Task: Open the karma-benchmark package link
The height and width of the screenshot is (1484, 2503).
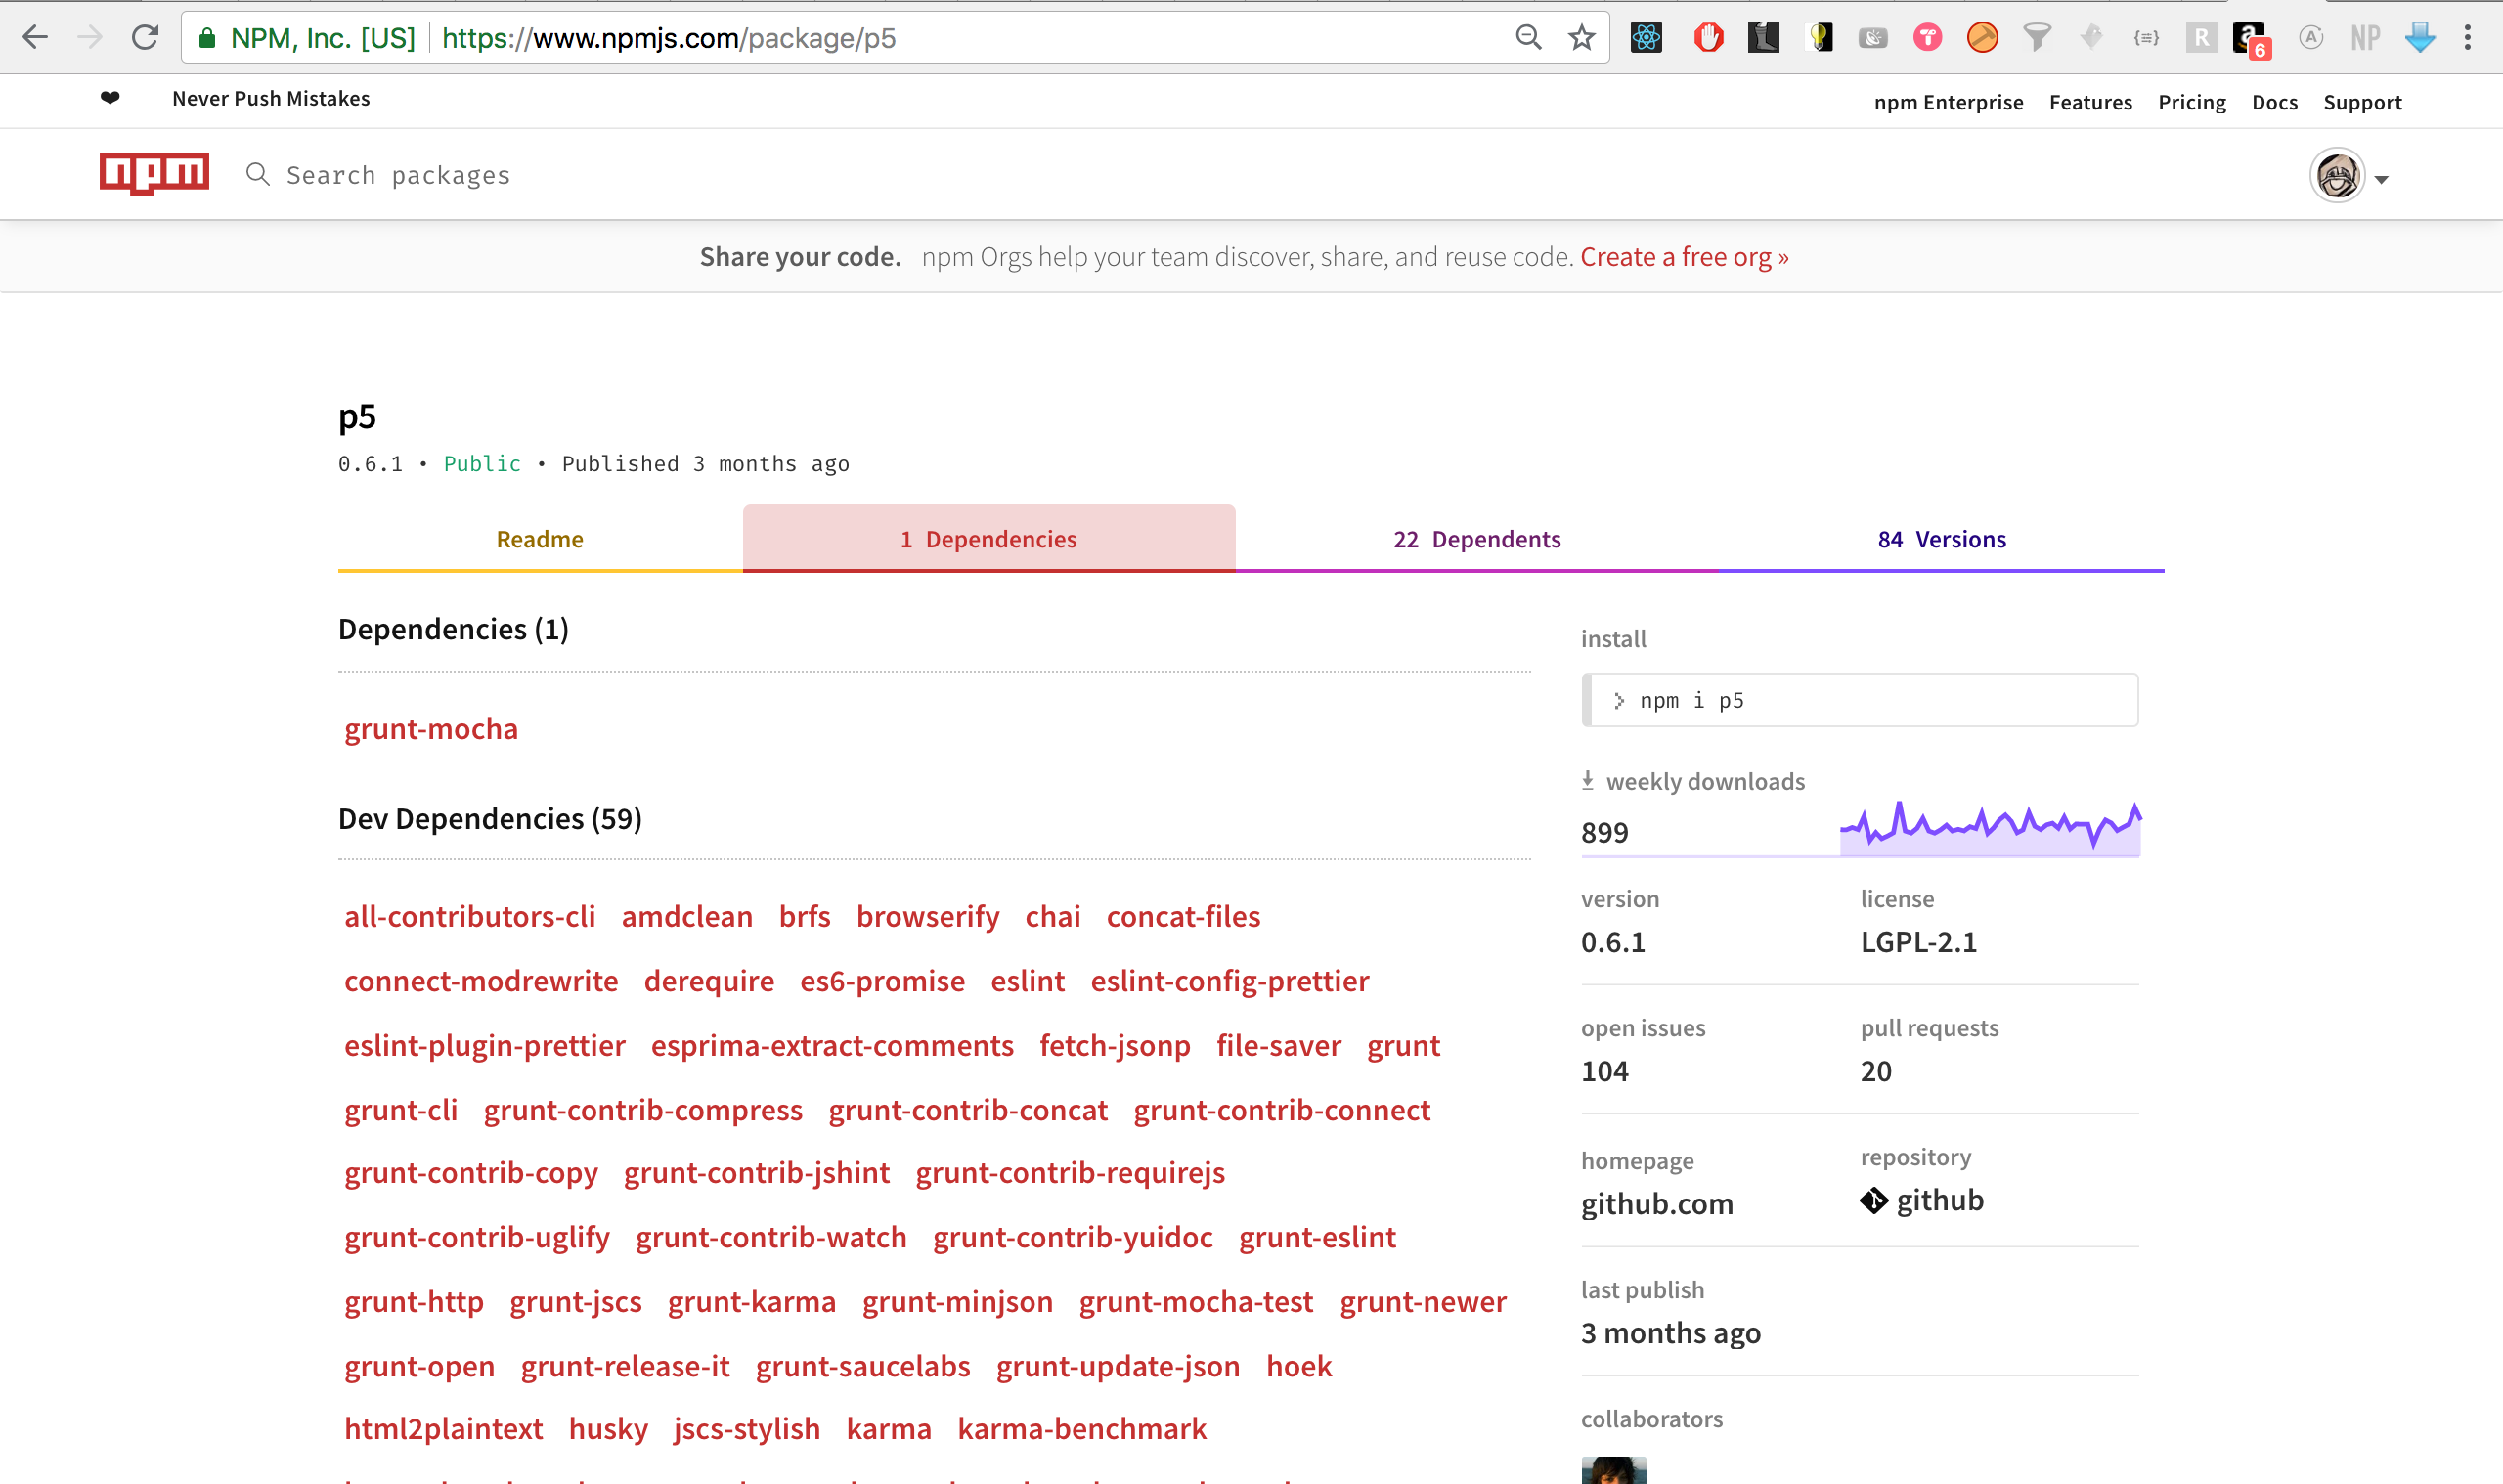Action: point(1082,1429)
